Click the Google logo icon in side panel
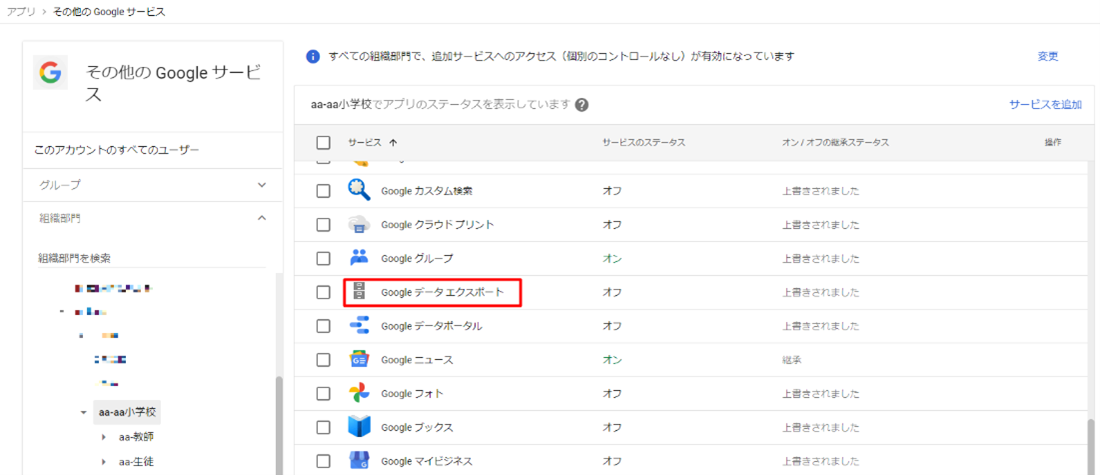 51,72
